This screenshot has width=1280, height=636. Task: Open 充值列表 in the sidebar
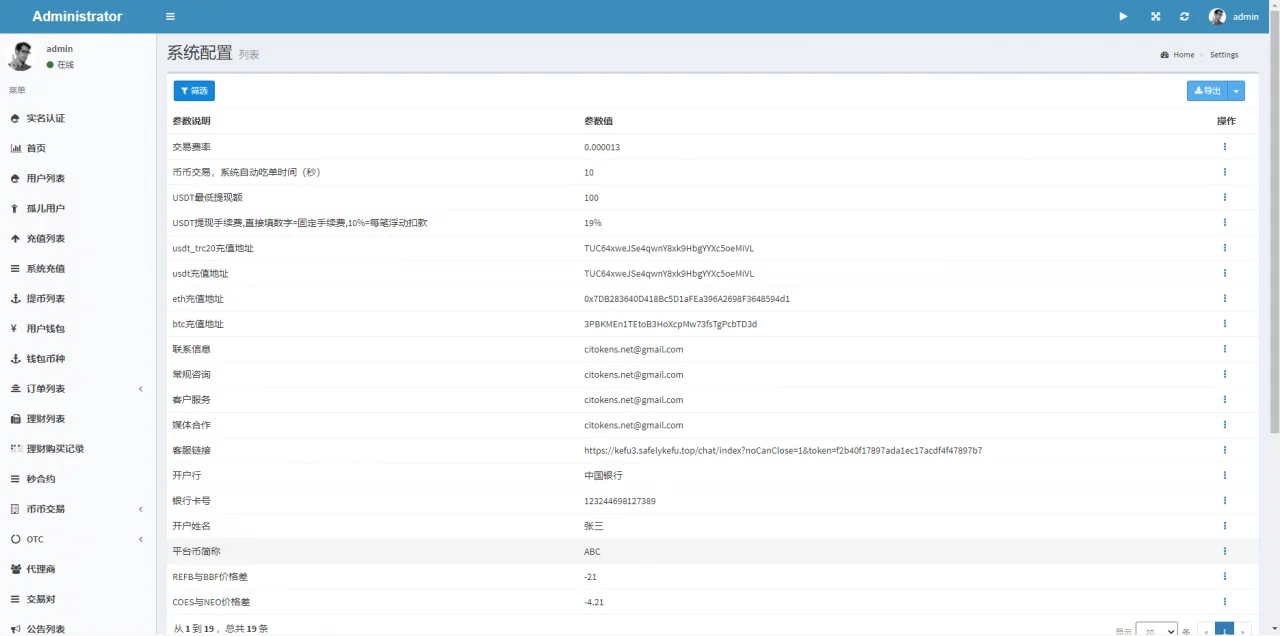45,239
